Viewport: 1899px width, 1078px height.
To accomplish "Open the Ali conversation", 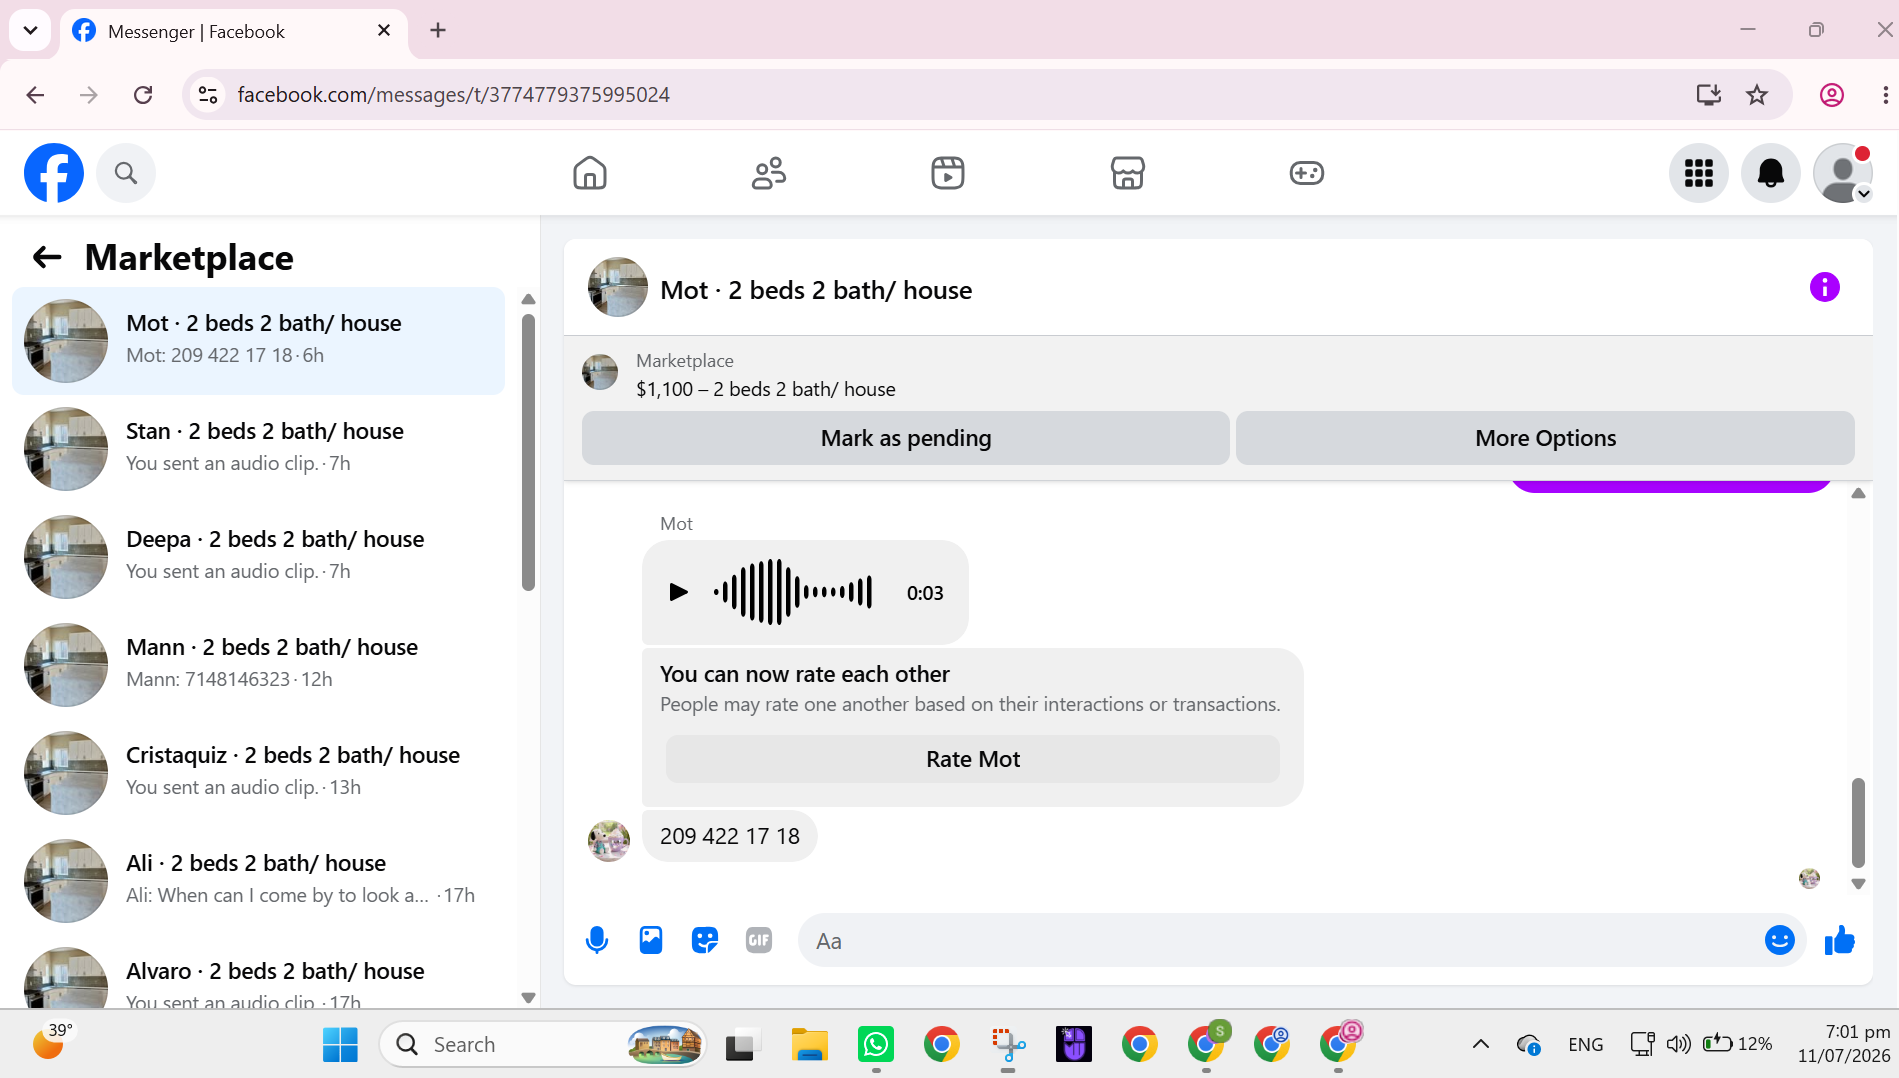I will pos(259,881).
